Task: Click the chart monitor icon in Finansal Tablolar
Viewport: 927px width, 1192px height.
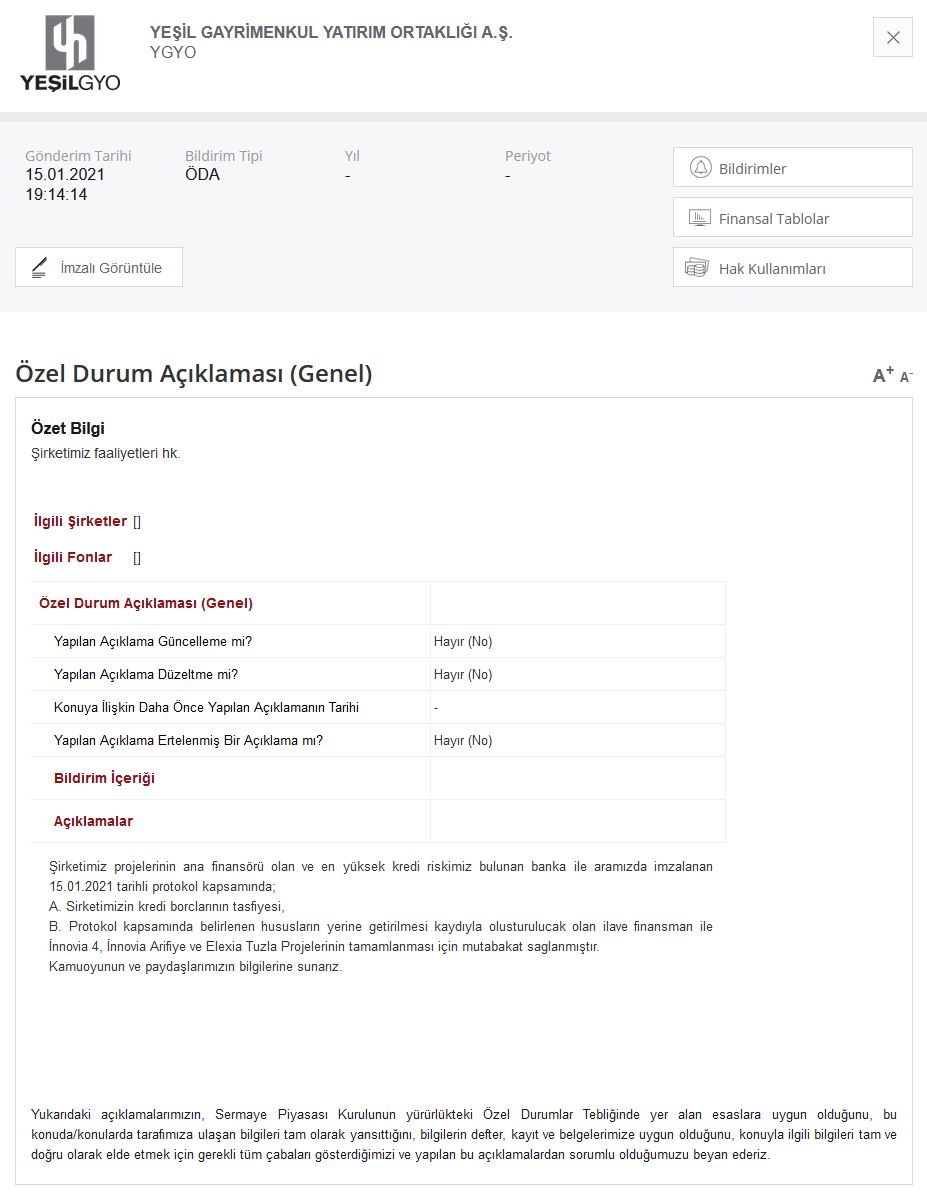Action: 700,218
